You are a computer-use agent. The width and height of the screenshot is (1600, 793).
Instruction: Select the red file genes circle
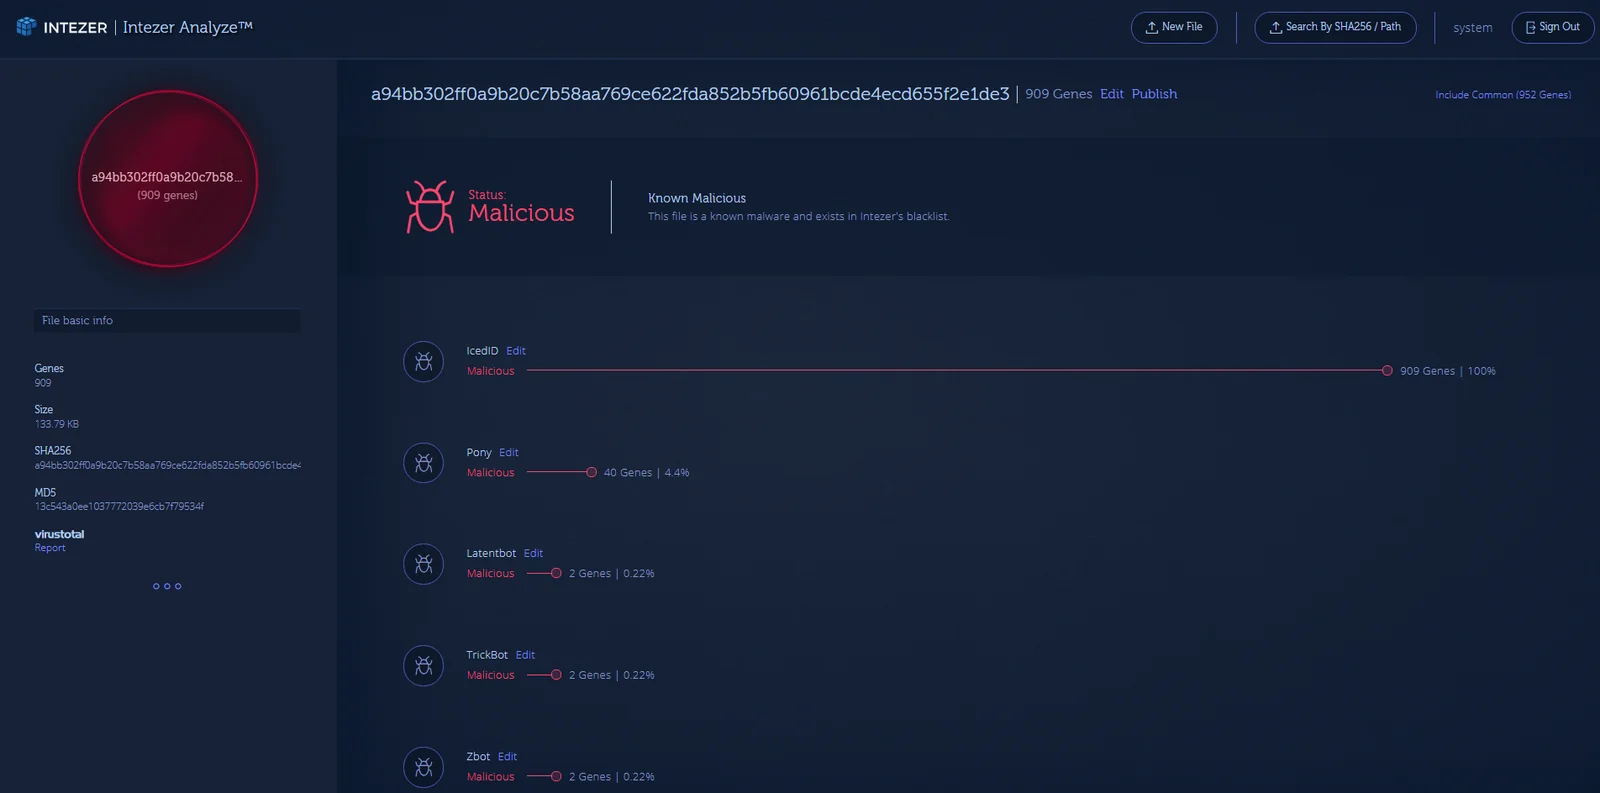click(168, 179)
